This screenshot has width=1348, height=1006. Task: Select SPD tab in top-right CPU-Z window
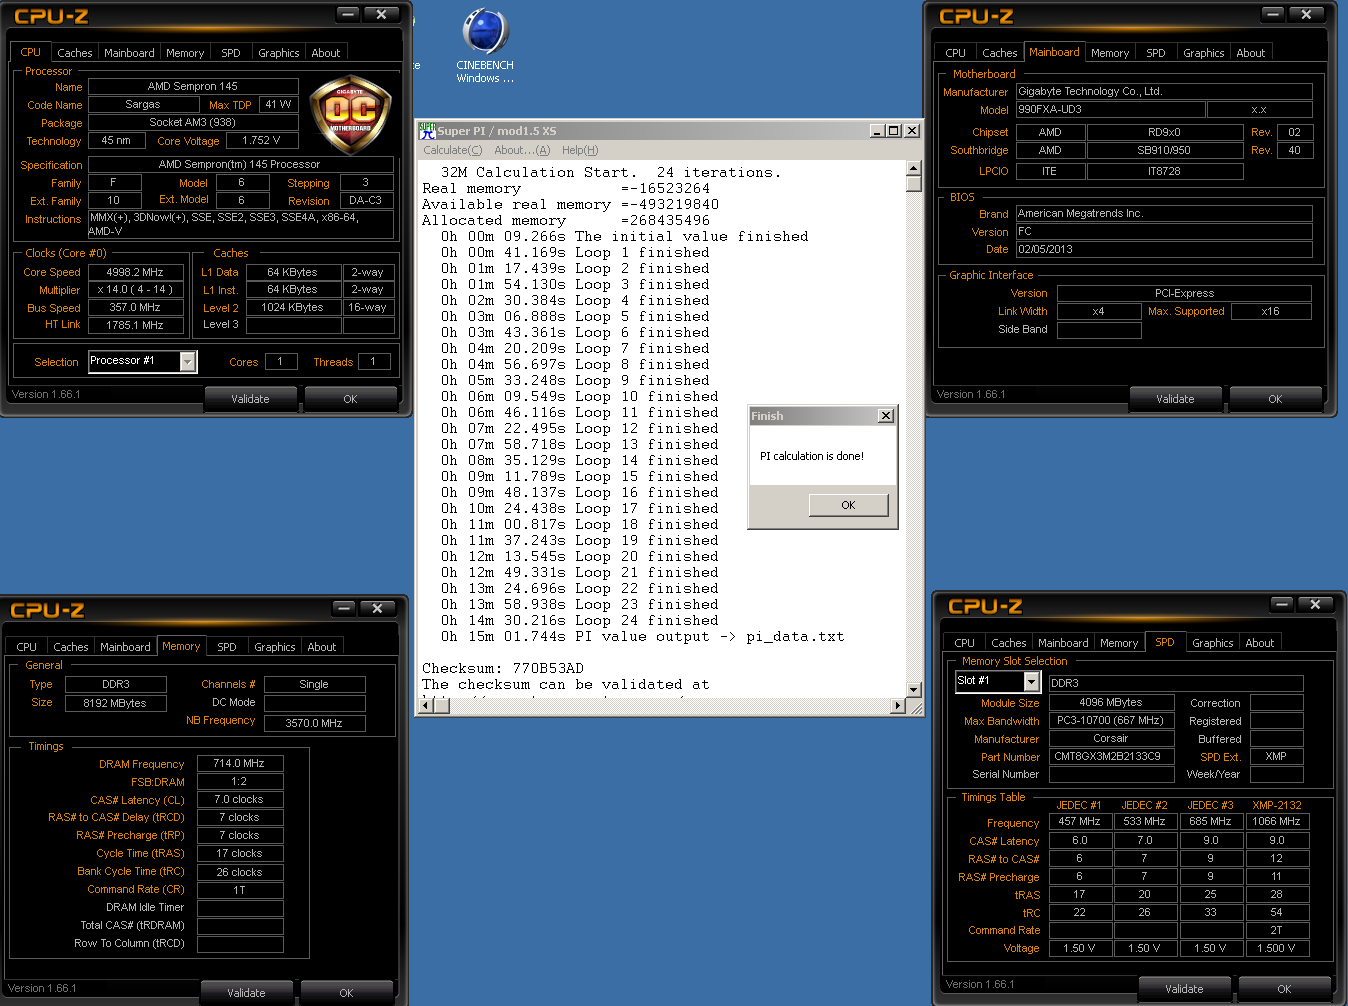1156,53
